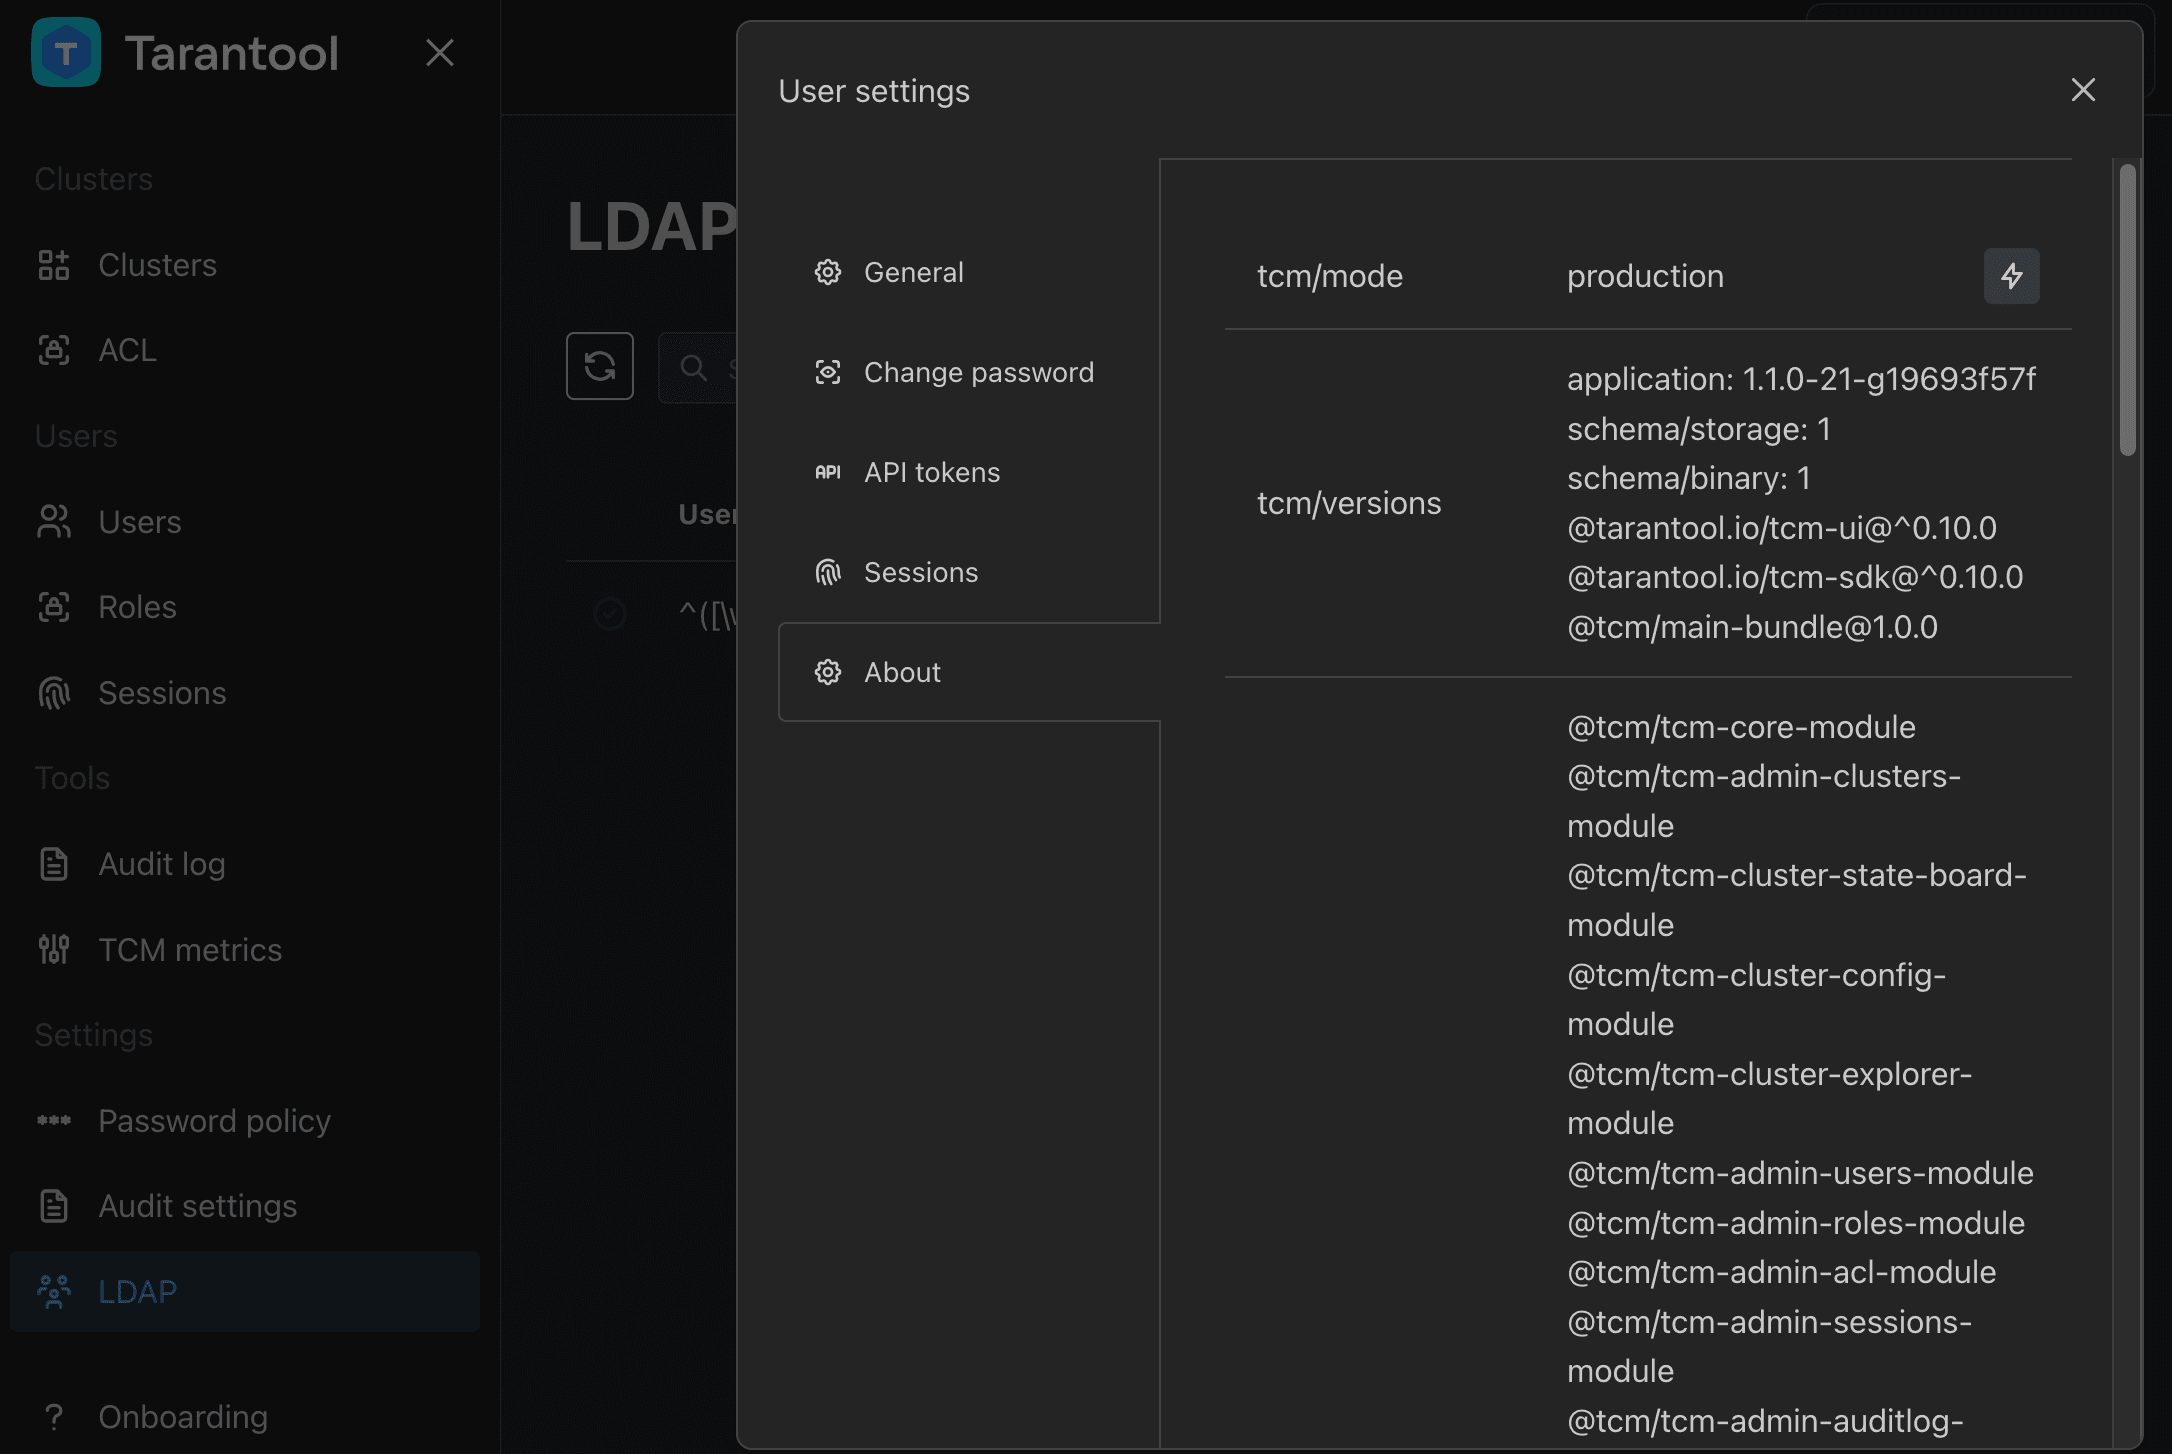Image resolution: width=2172 pixels, height=1454 pixels.
Task: Click the dialog's vertical scrollbar thumb
Action: [x=2127, y=310]
